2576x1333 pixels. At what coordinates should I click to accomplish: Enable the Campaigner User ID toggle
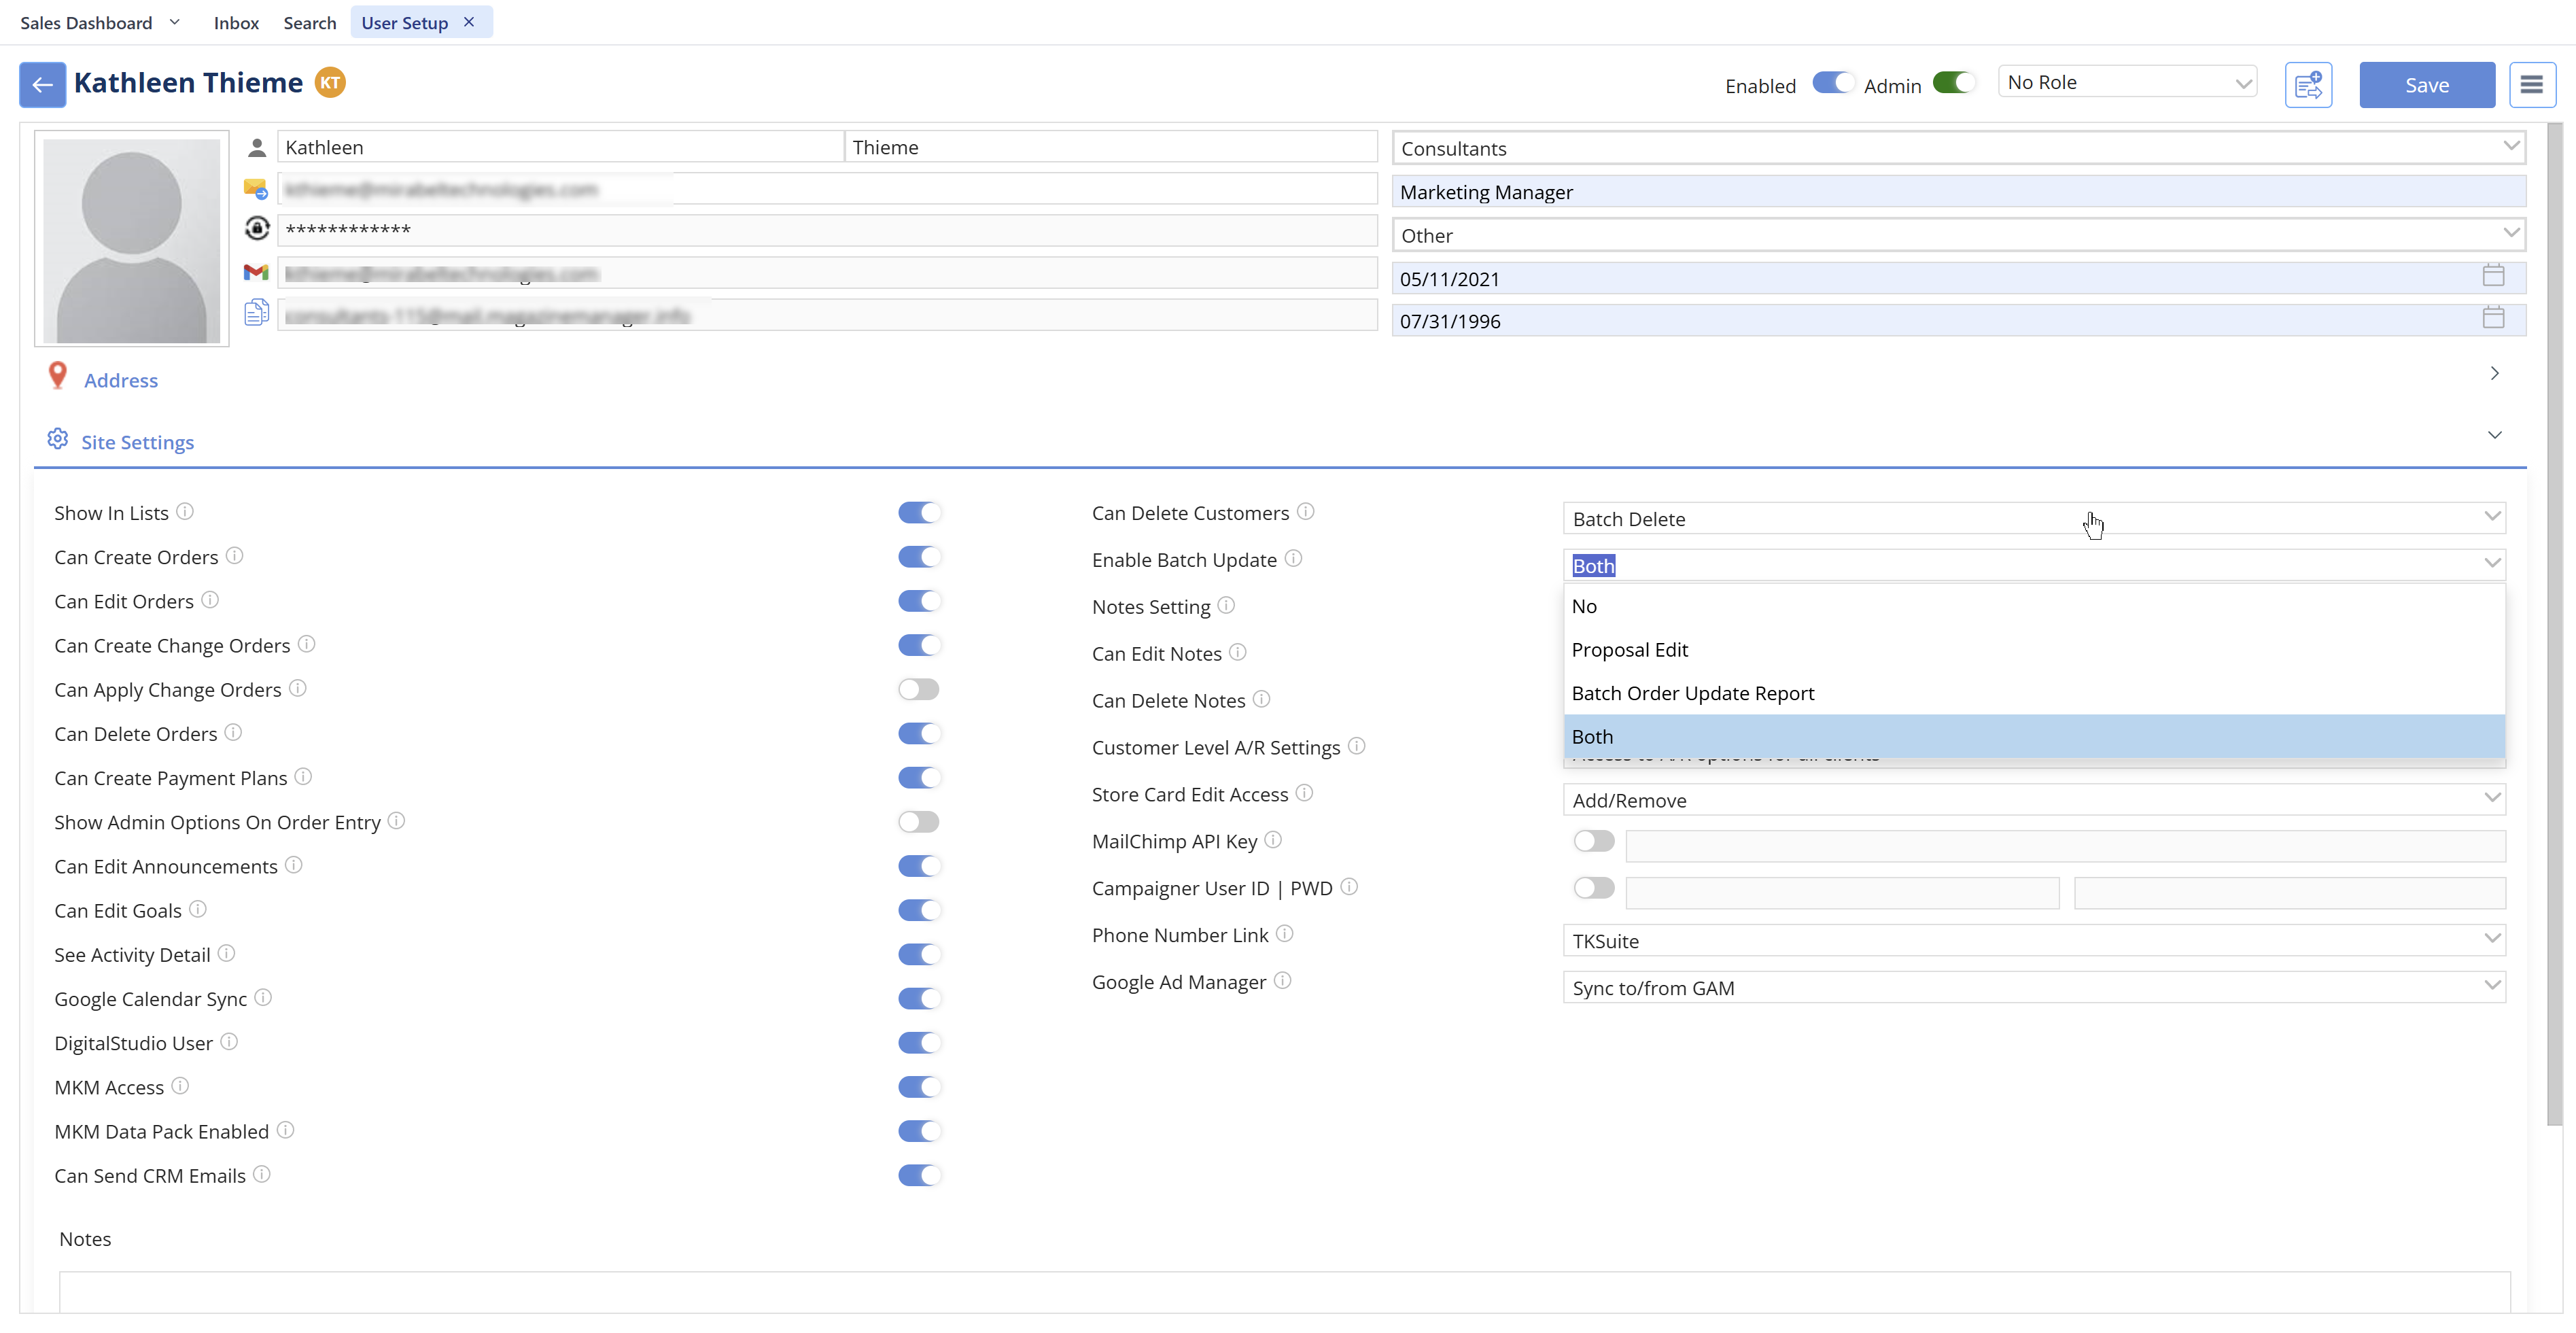pos(1593,889)
